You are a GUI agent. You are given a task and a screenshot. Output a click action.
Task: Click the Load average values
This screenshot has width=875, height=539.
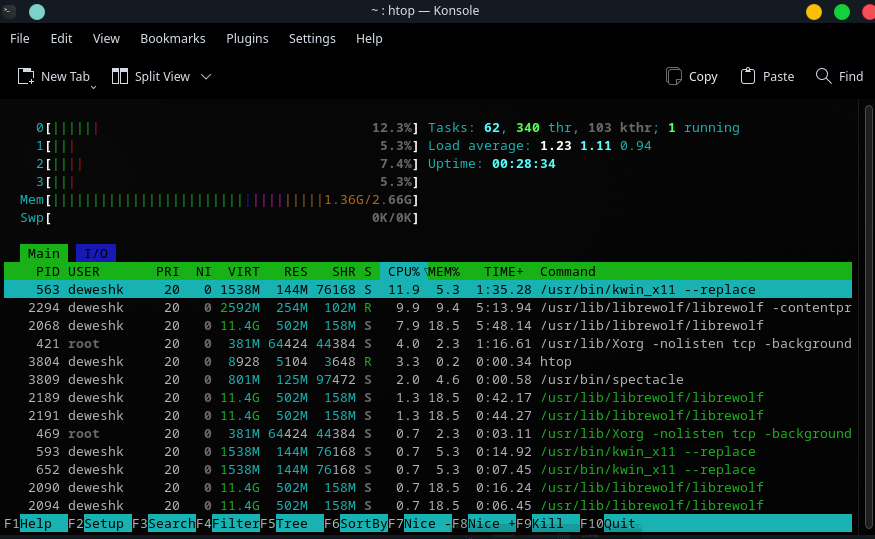click(595, 146)
